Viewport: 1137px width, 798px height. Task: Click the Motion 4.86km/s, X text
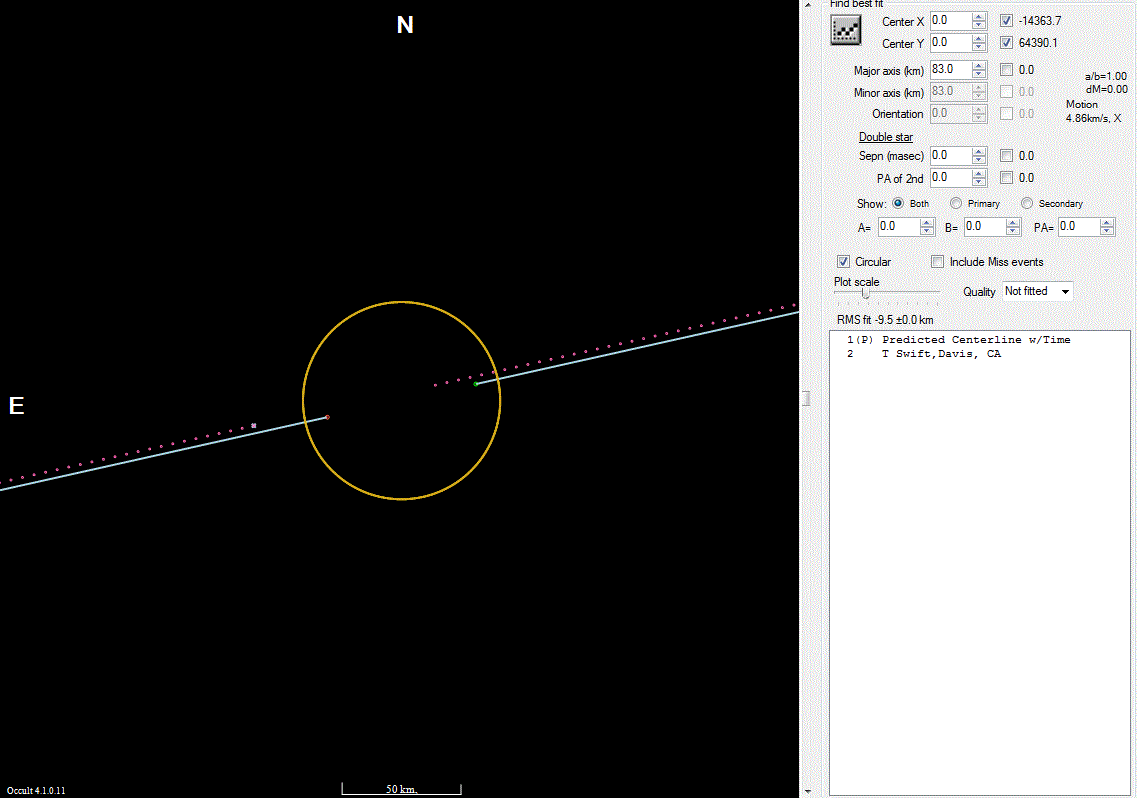click(x=1093, y=111)
